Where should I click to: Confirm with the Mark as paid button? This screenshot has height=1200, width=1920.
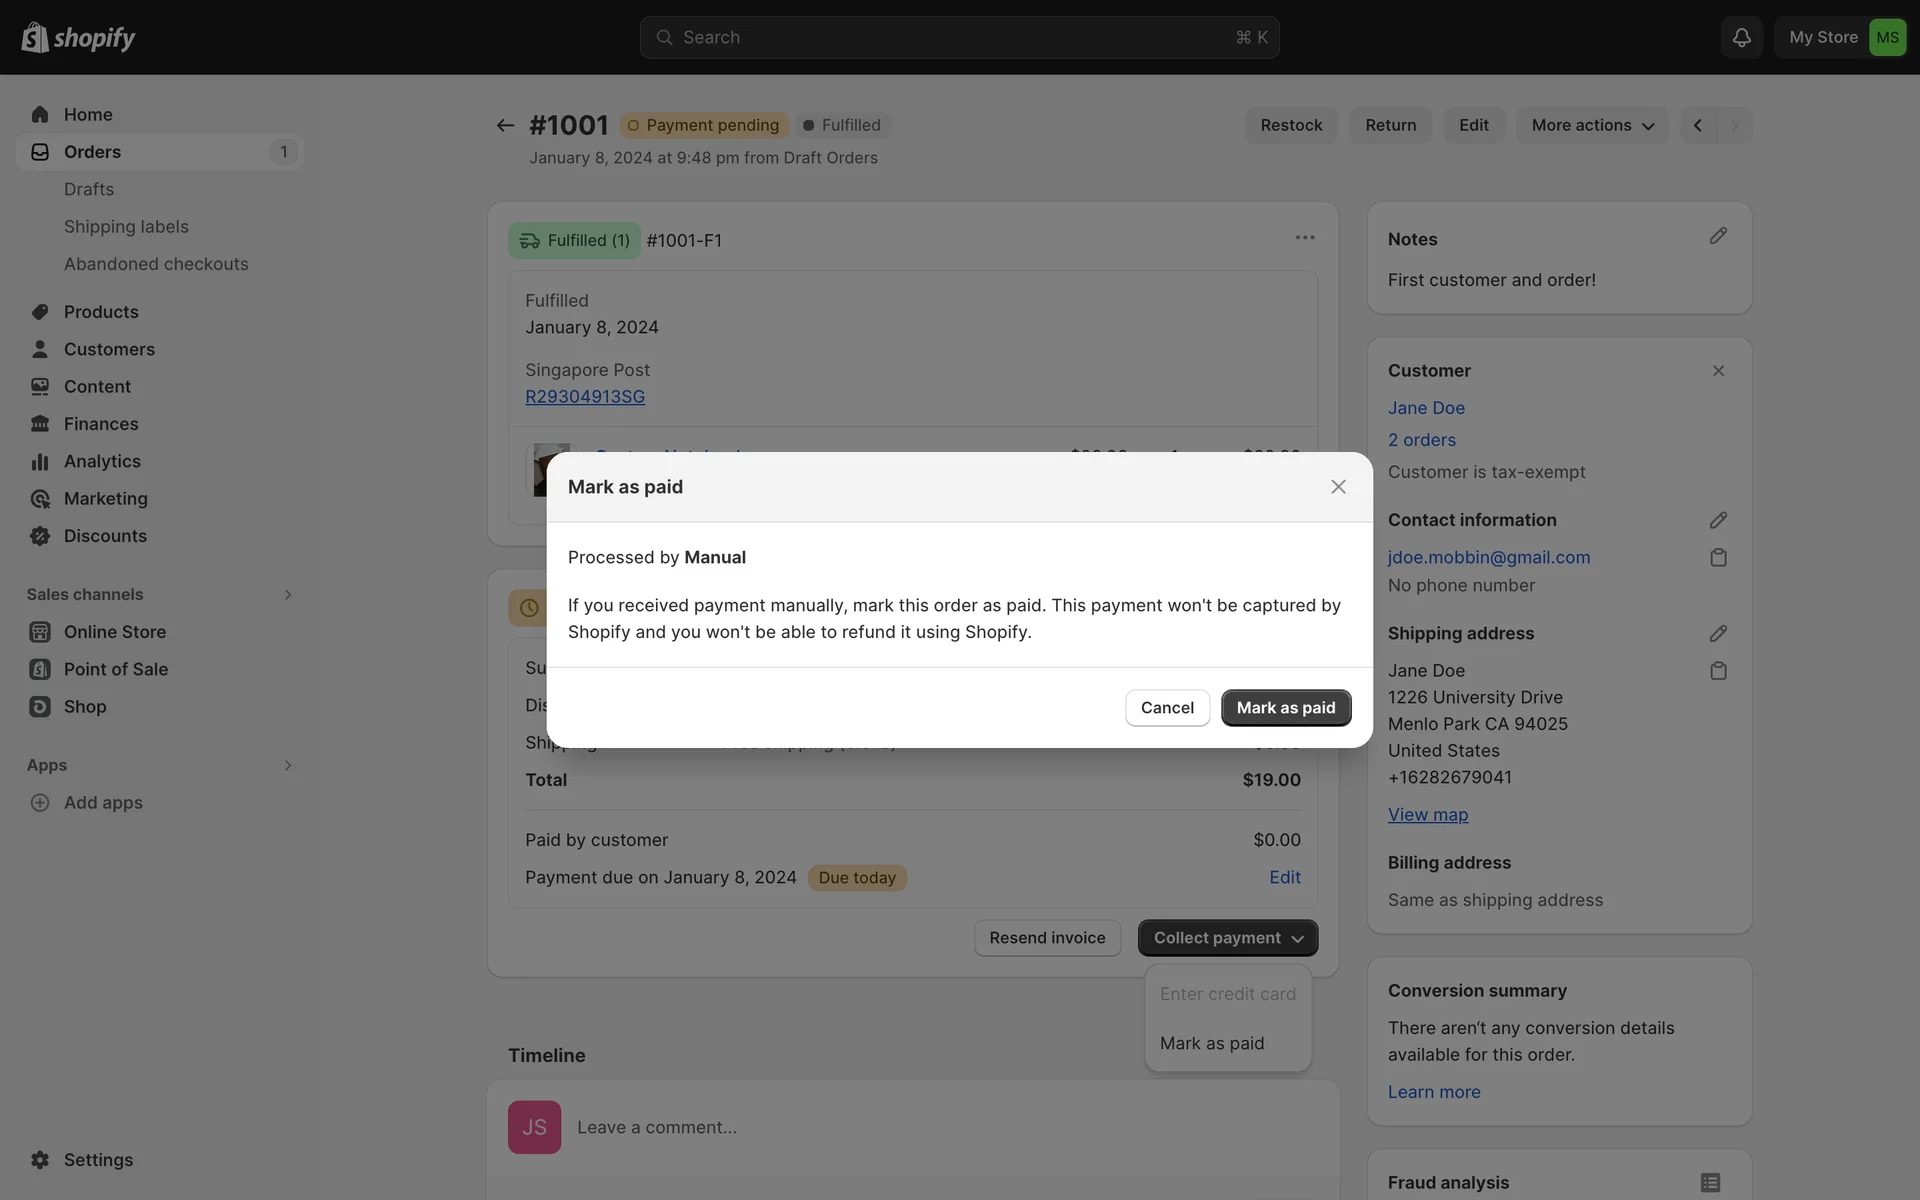tap(1285, 708)
